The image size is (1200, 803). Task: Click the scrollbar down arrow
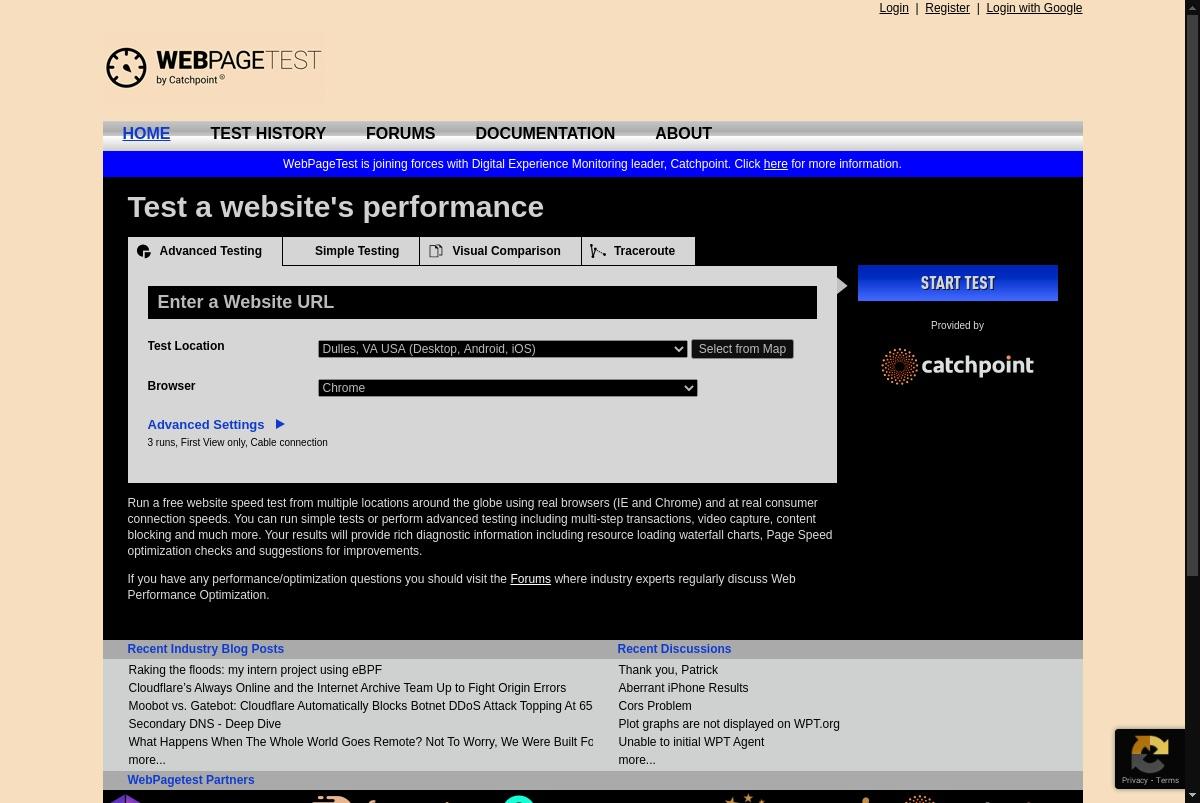tap(1192, 795)
